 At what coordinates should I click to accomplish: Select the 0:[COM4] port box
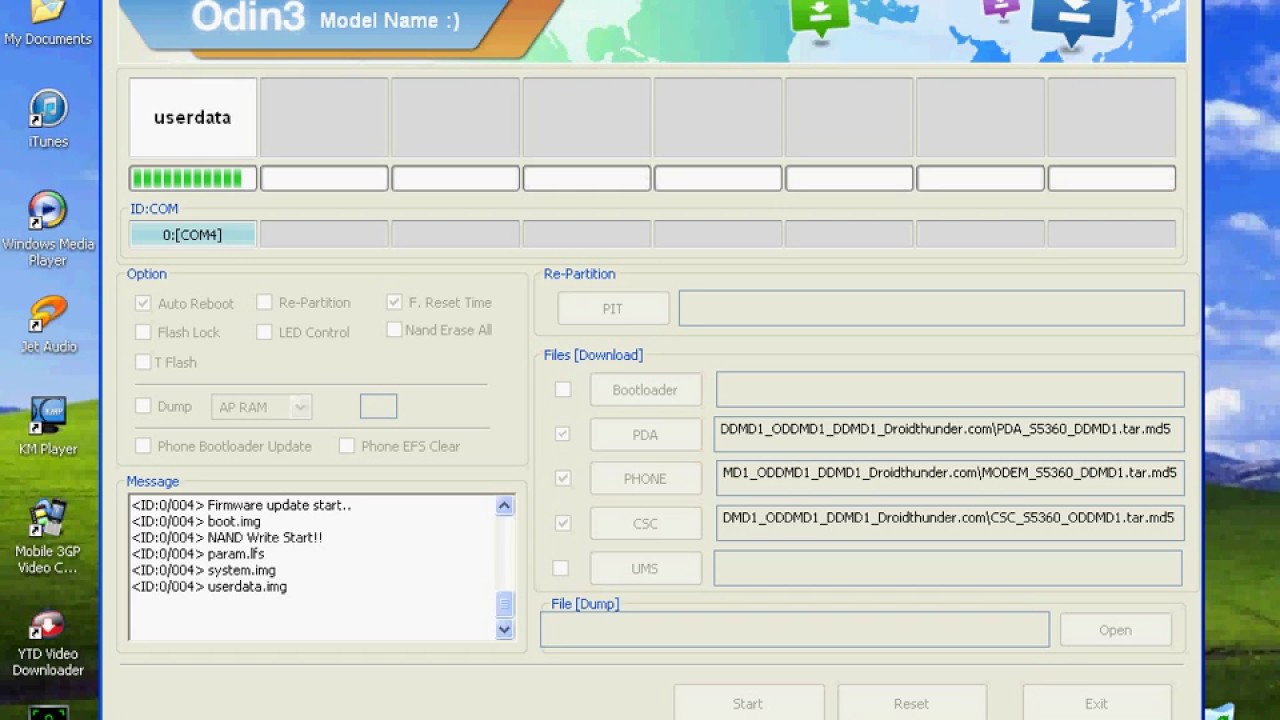[x=193, y=235]
